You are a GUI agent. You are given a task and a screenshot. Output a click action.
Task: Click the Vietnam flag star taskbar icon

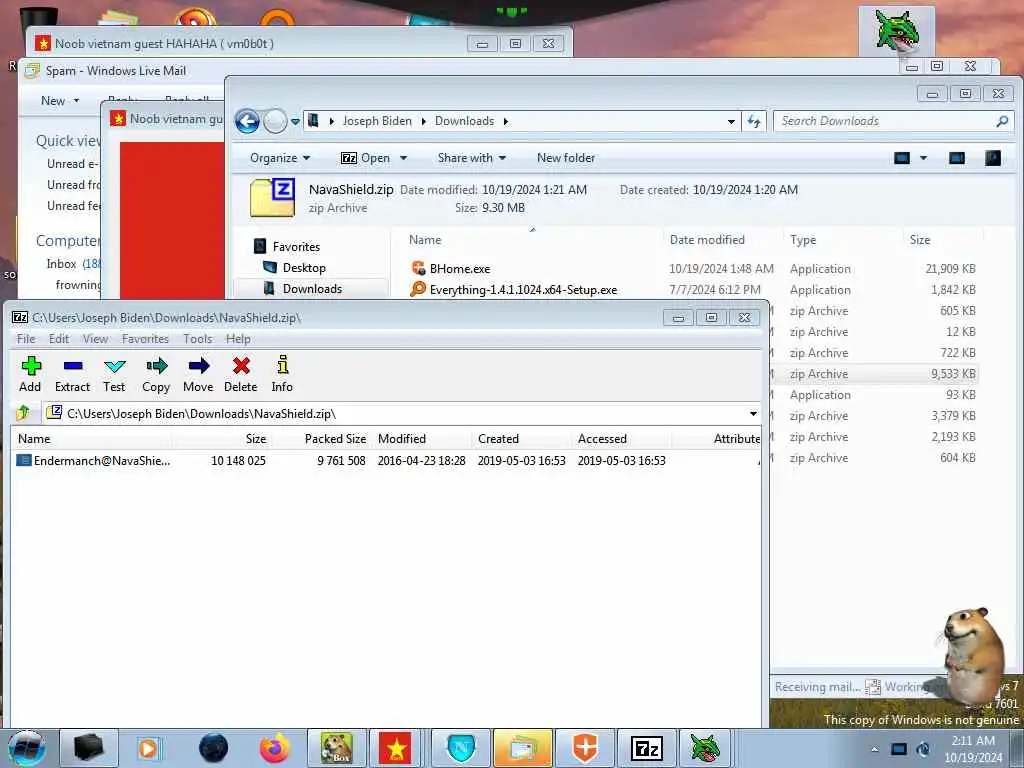pyautogui.click(x=396, y=748)
